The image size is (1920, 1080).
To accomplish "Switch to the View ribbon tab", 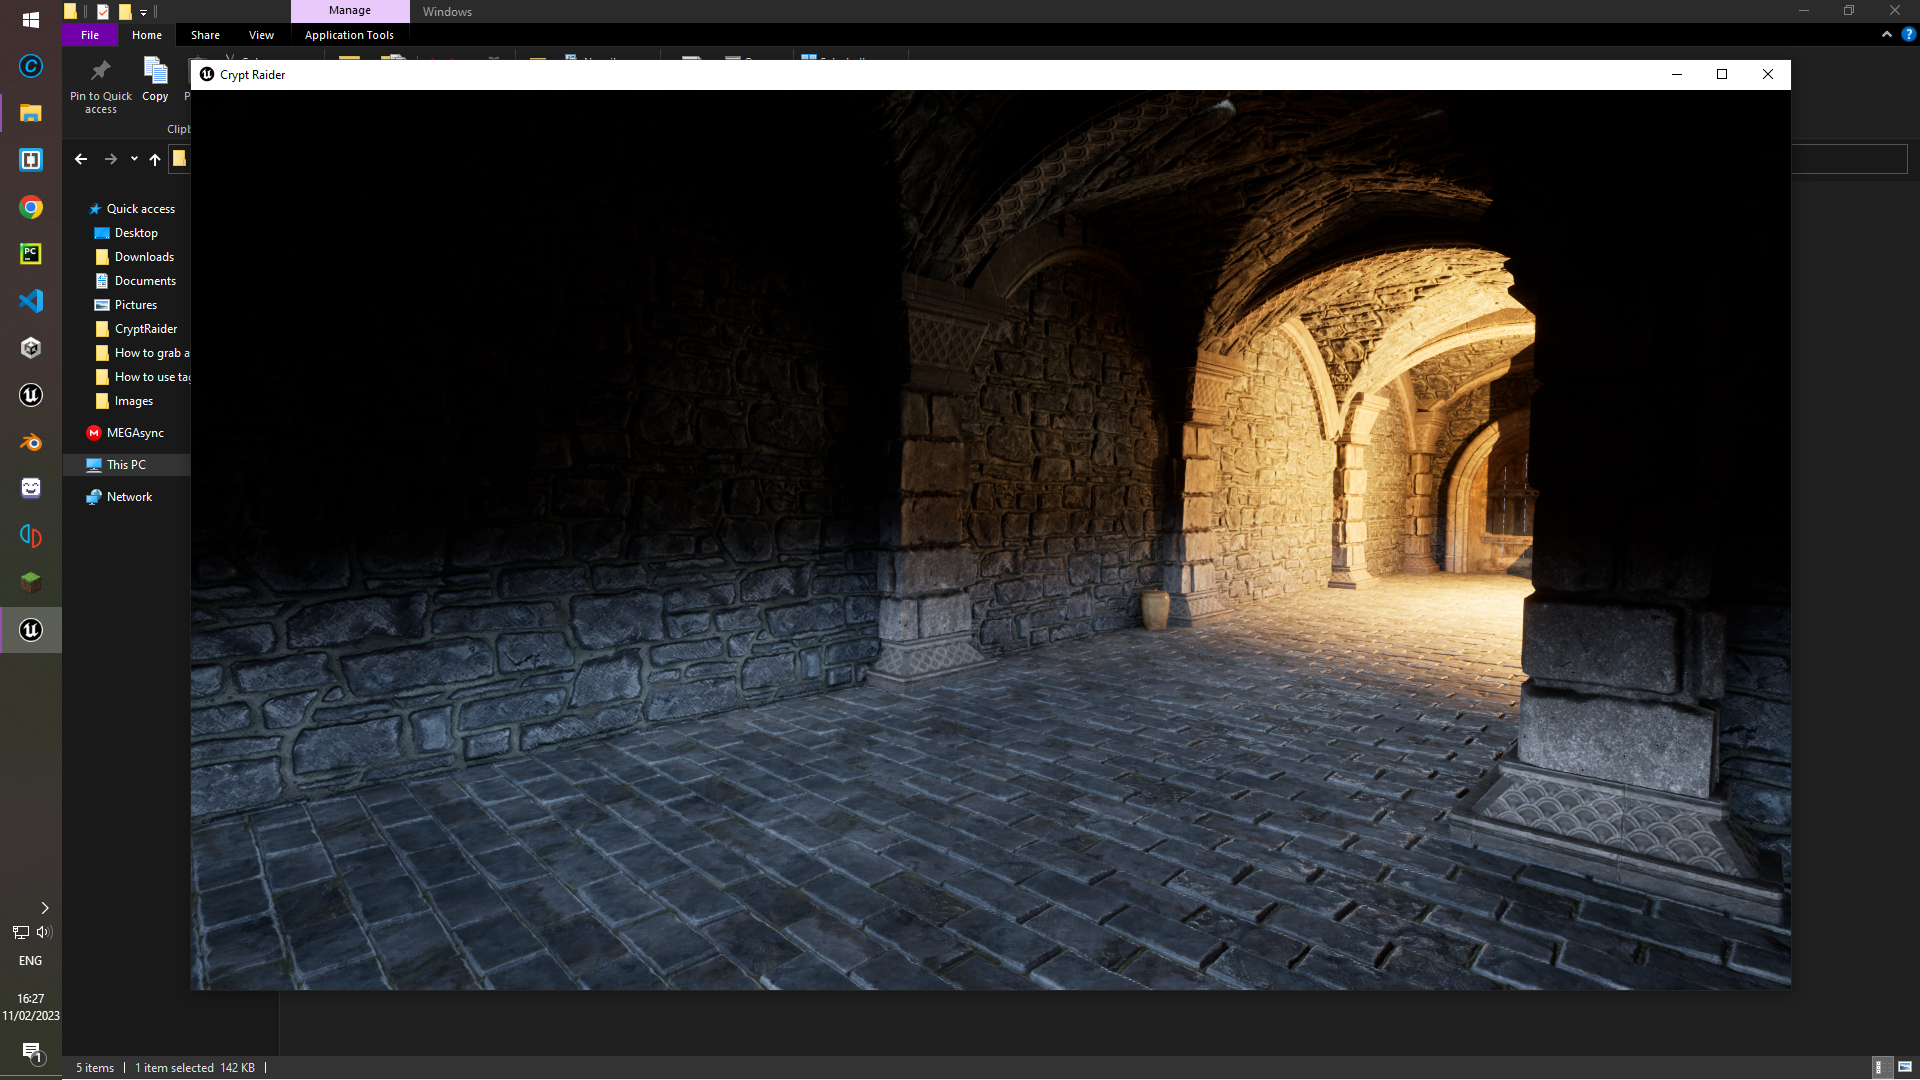I will 261,35.
